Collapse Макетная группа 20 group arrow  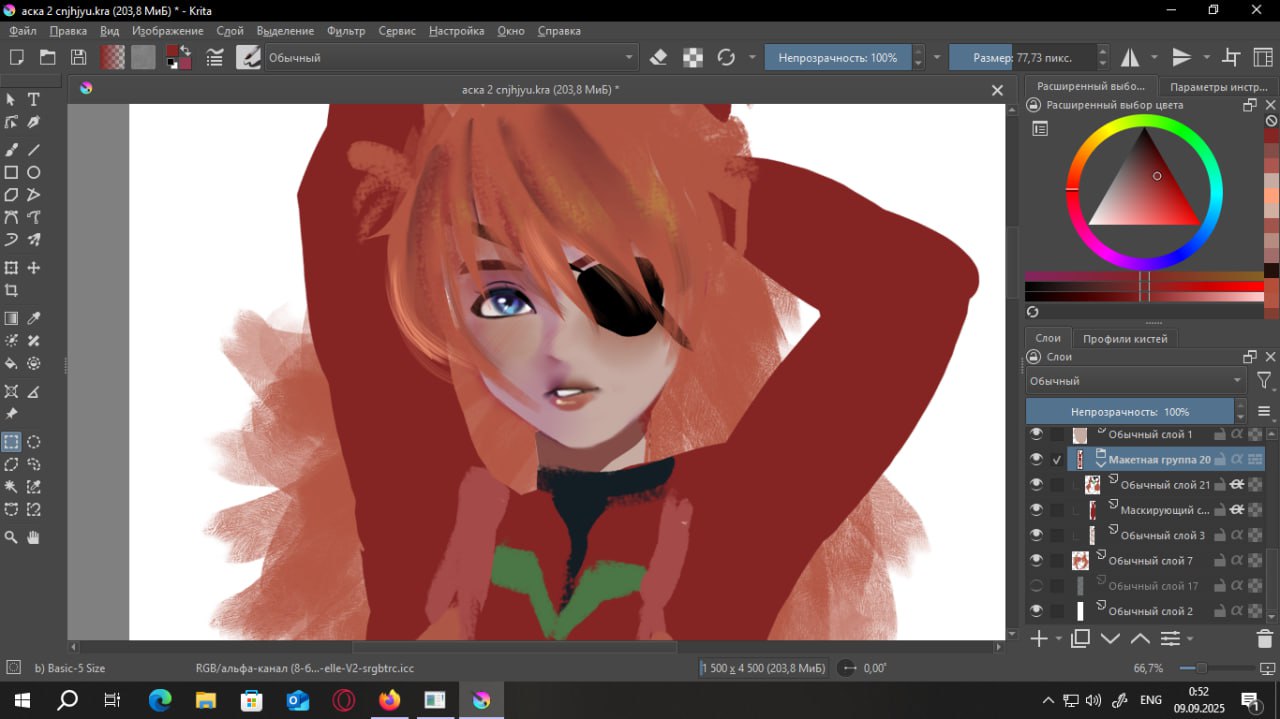[x=1101, y=465]
